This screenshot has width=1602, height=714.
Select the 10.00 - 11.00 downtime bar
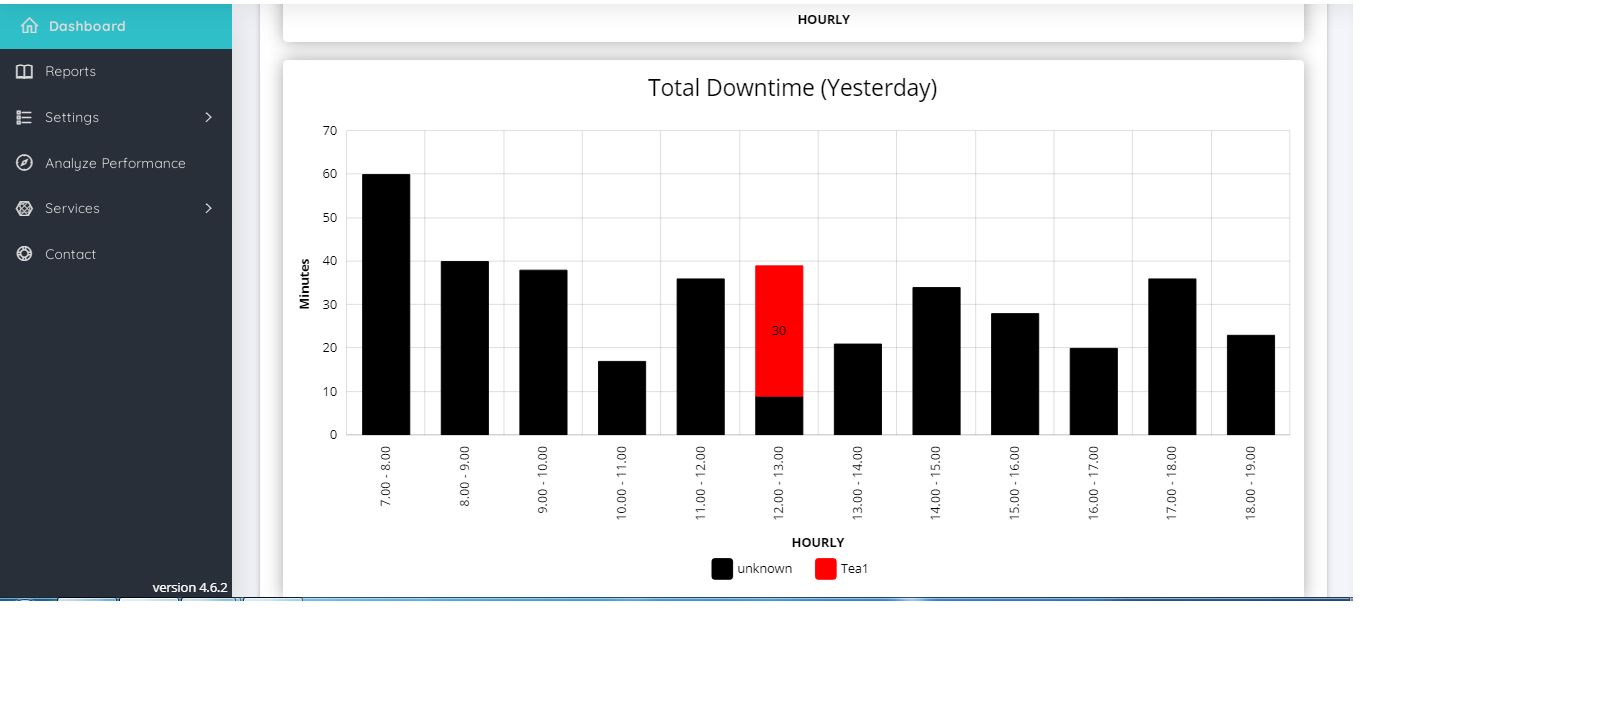point(622,398)
